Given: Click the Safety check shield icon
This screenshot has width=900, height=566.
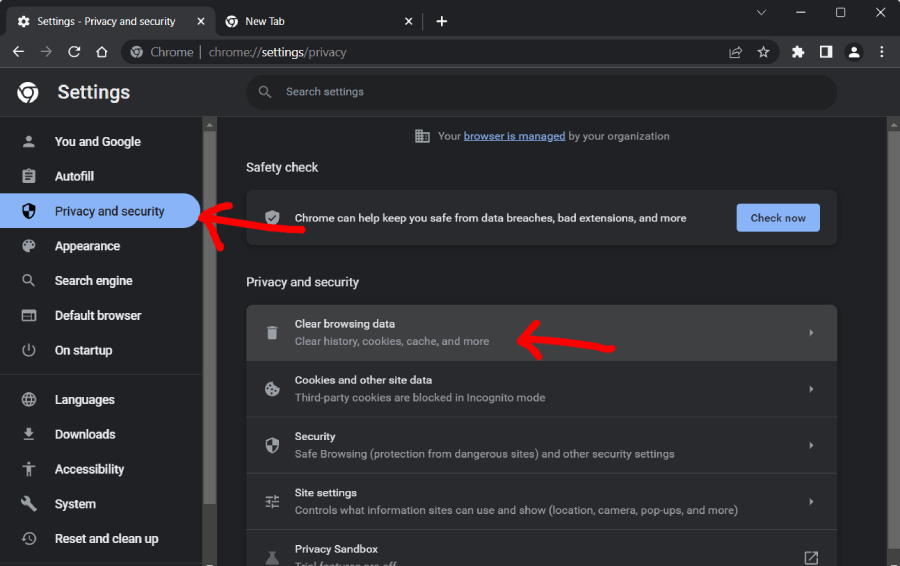Looking at the screenshot, I should 272,218.
